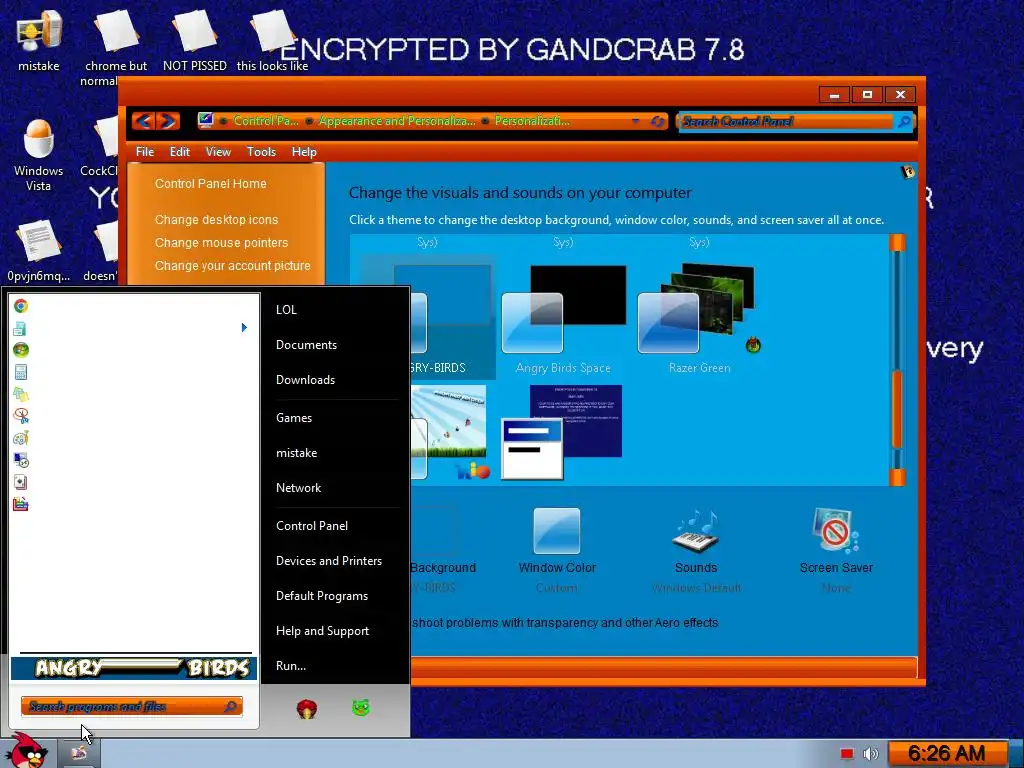Open Network from Start menu
Screen dimensions: 1024x768
(x=298, y=488)
